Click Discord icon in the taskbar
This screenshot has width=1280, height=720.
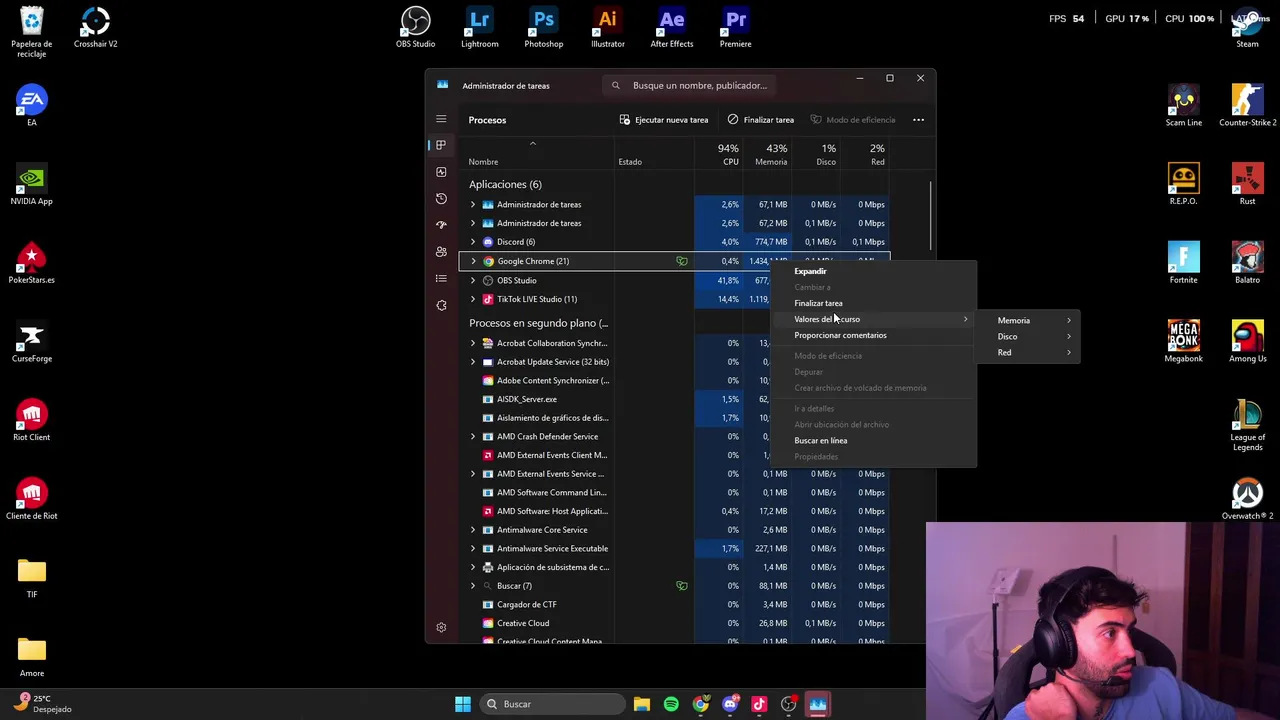pos(730,704)
